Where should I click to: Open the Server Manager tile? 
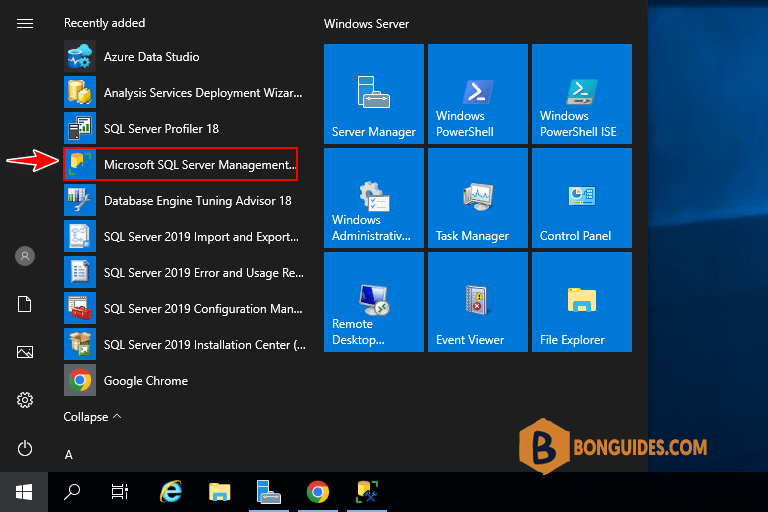pyautogui.click(x=374, y=94)
